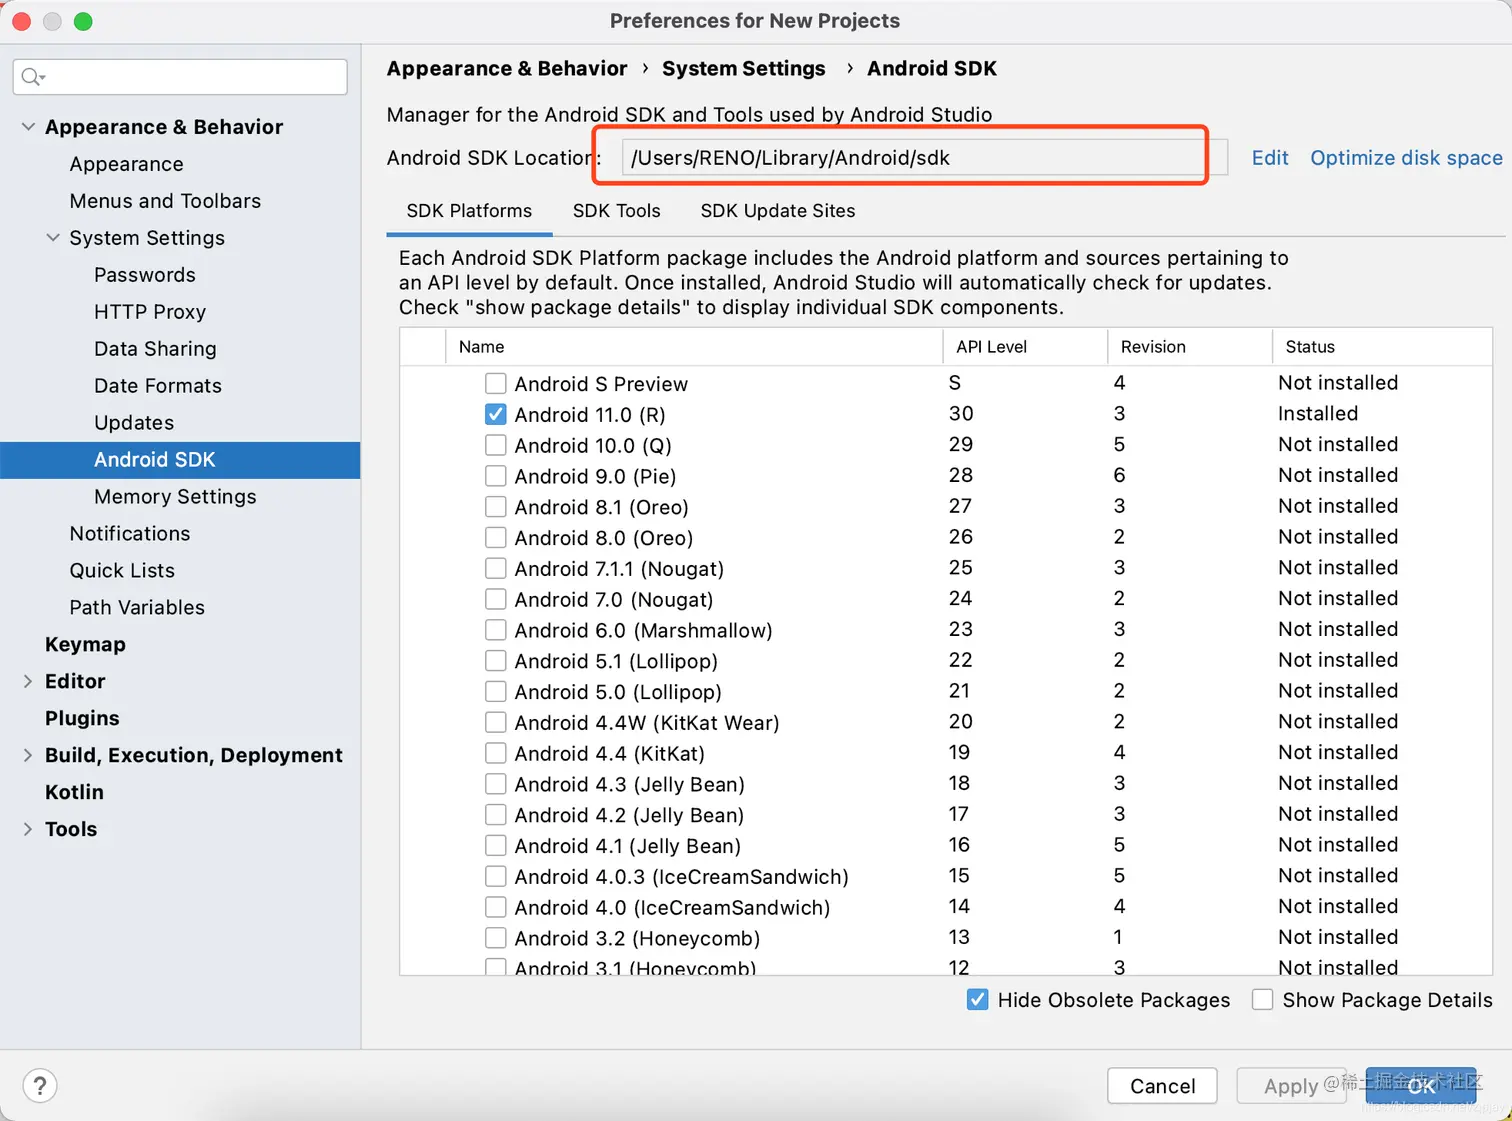Focus the preferences search box
Viewport: 1512px width, 1121px height.
[x=180, y=77]
